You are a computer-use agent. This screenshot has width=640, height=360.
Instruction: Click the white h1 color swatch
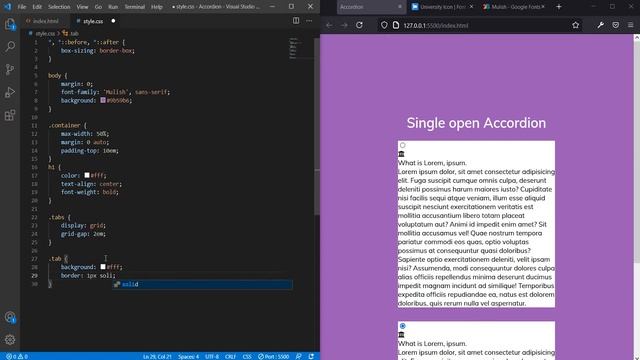pyautogui.click(x=87, y=175)
